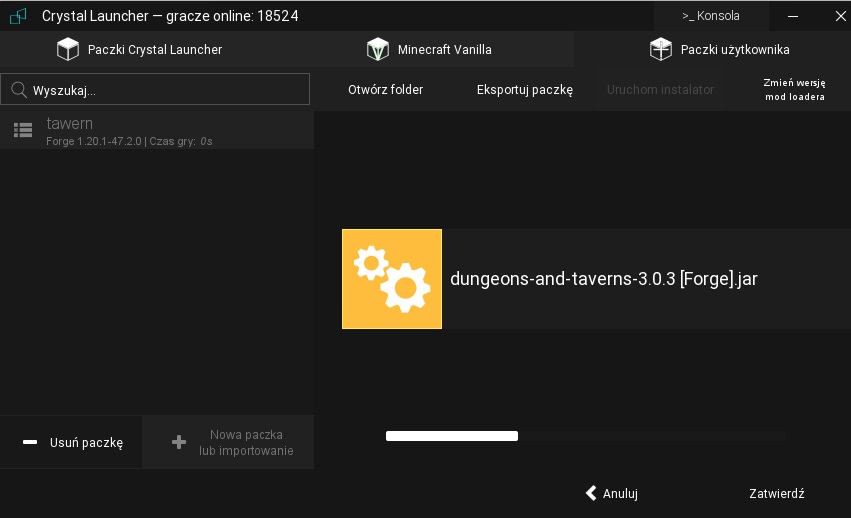Image resolution: width=851 pixels, height=518 pixels.
Task: Click the yellow gears mod icon
Action: pos(392,279)
